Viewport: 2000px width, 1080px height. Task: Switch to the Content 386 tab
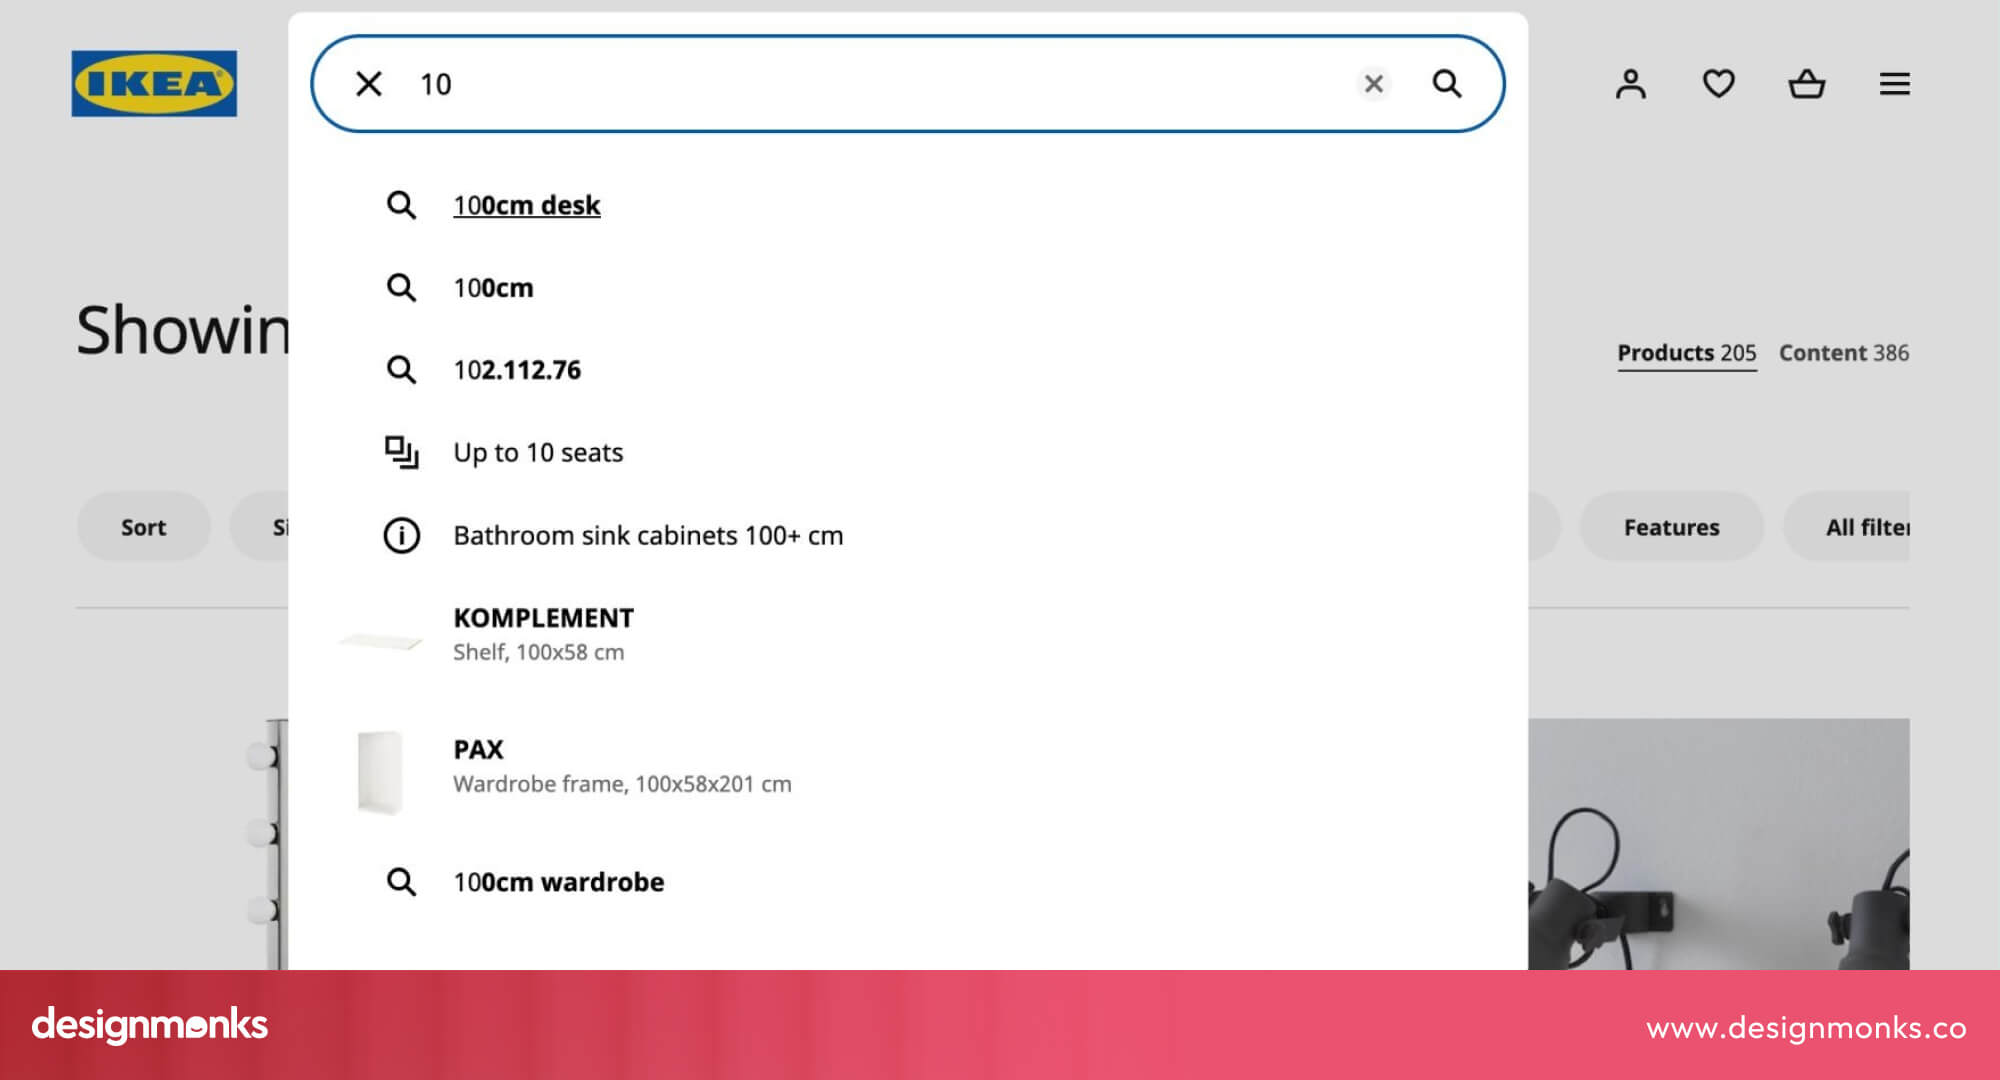click(1843, 353)
